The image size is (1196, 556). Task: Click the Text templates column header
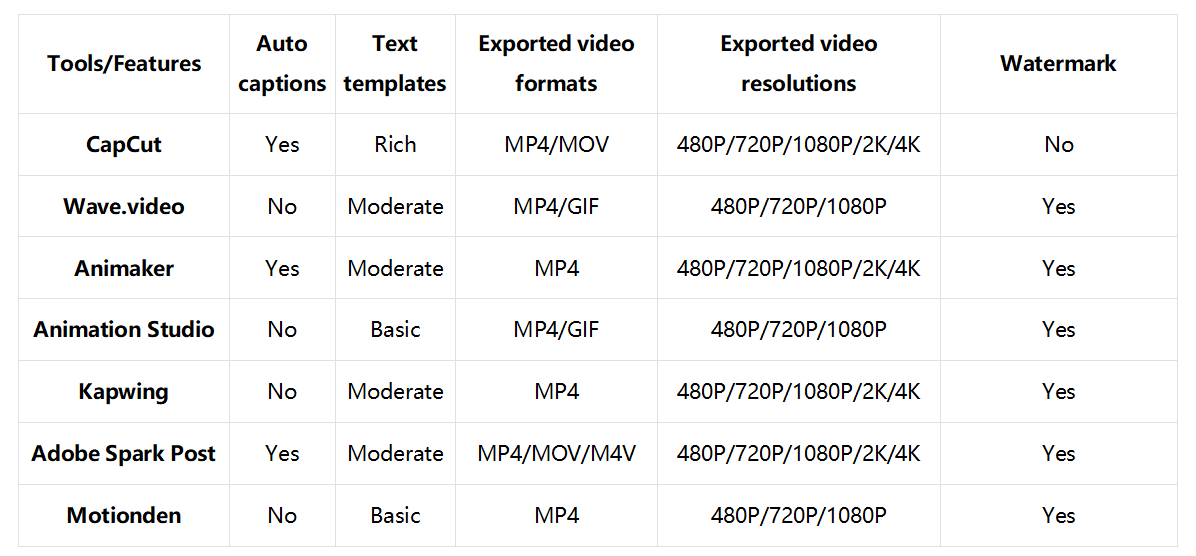point(395,64)
